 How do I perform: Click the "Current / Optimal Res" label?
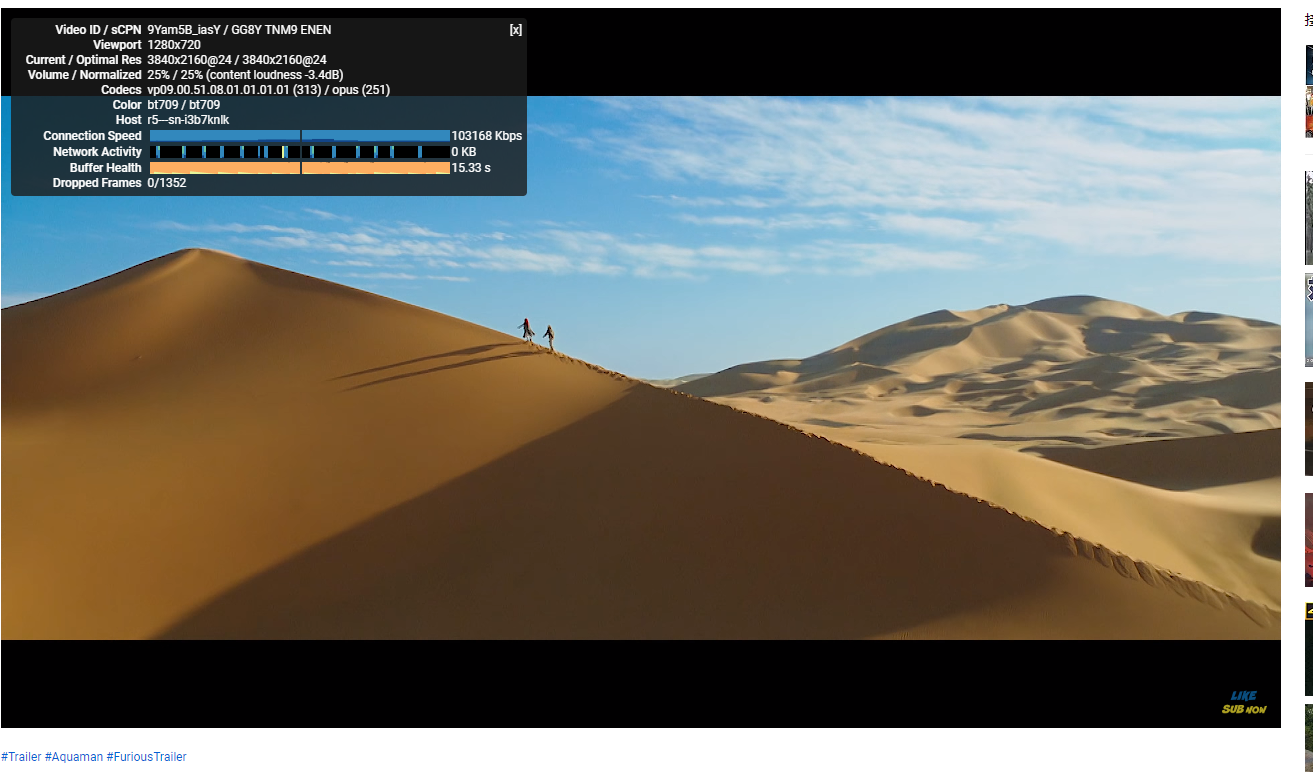coord(84,60)
